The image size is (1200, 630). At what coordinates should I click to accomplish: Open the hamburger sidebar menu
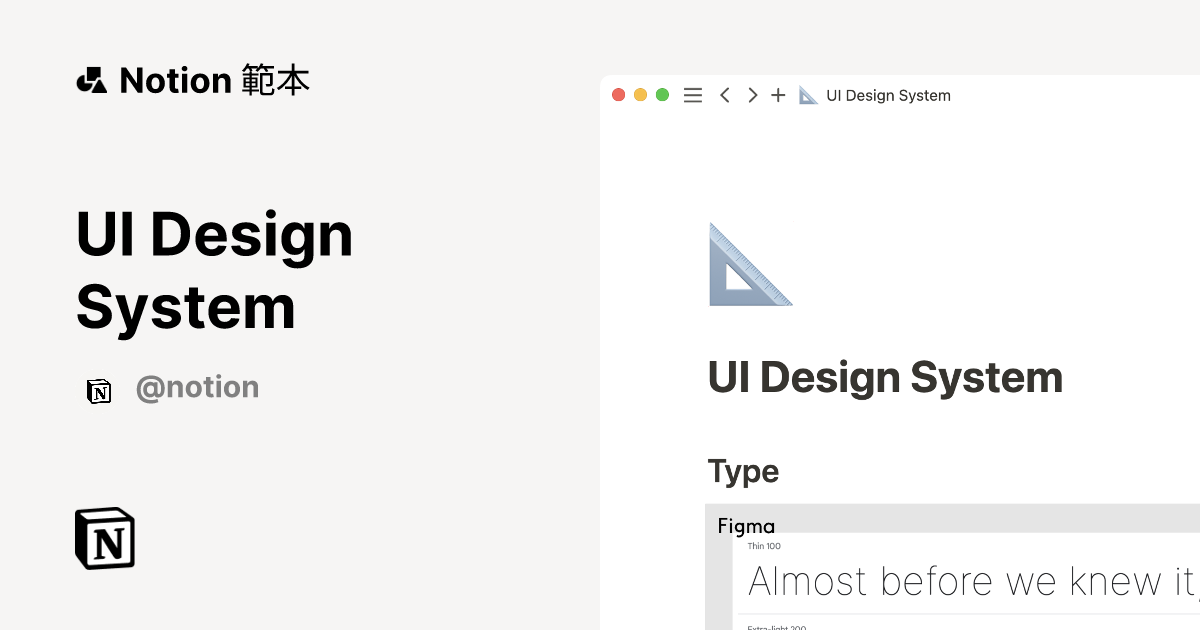[692, 94]
